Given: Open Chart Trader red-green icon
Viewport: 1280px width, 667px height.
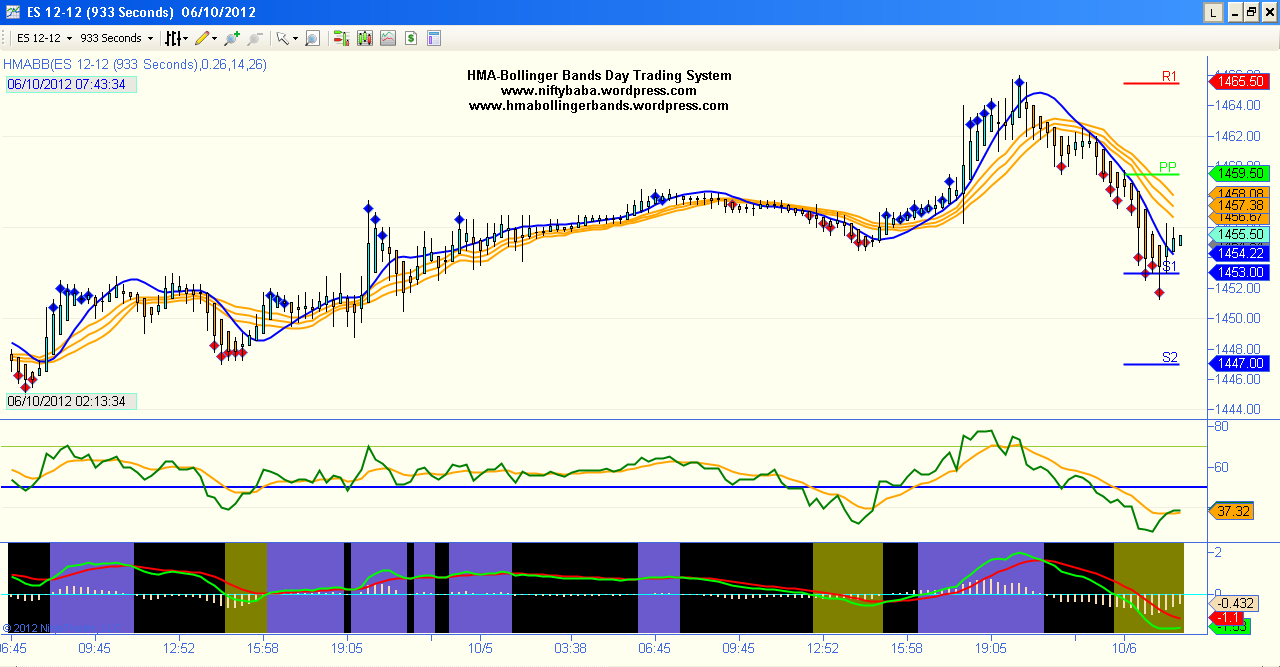Looking at the screenshot, I should click(x=341, y=38).
